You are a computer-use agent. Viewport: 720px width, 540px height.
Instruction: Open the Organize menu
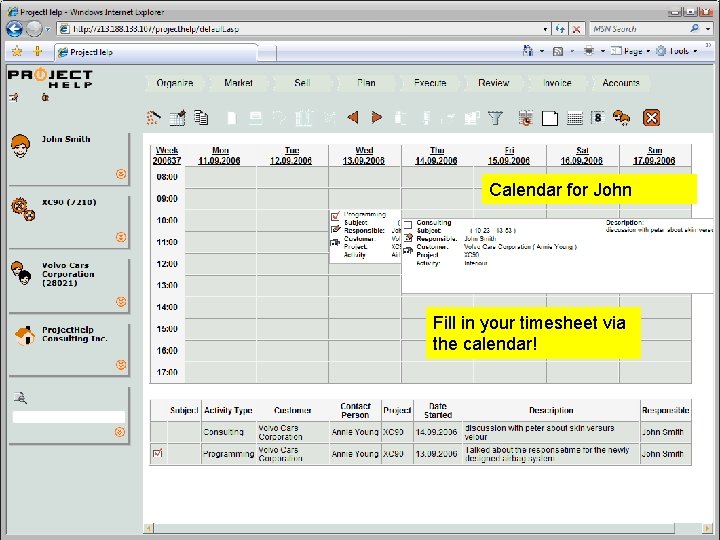click(x=175, y=83)
